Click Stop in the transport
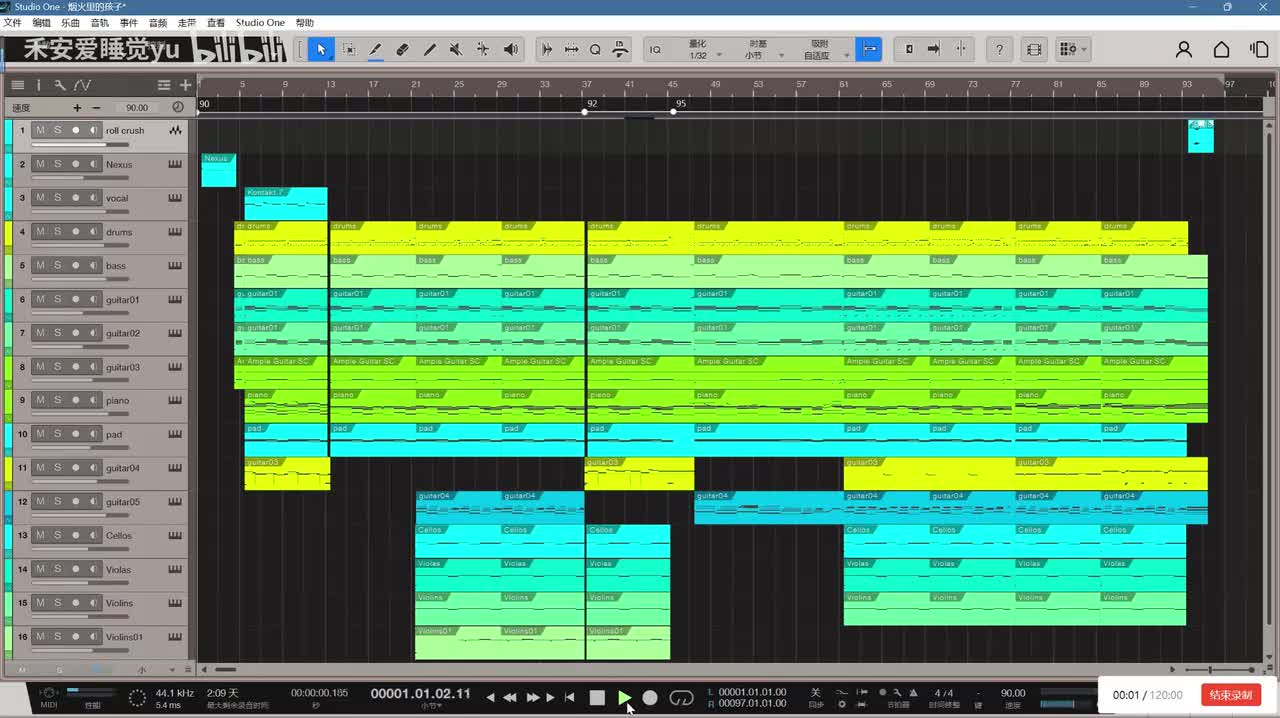The width and height of the screenshot is (1280, 718). (597, 697)
